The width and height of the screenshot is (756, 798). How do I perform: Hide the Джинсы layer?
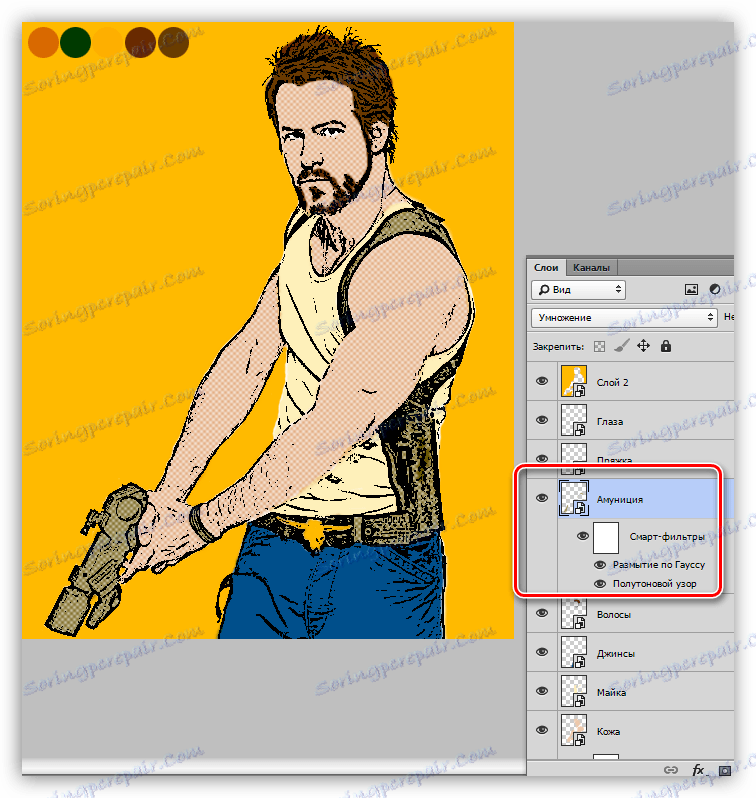pyautogui.click(x=542, y=653)
